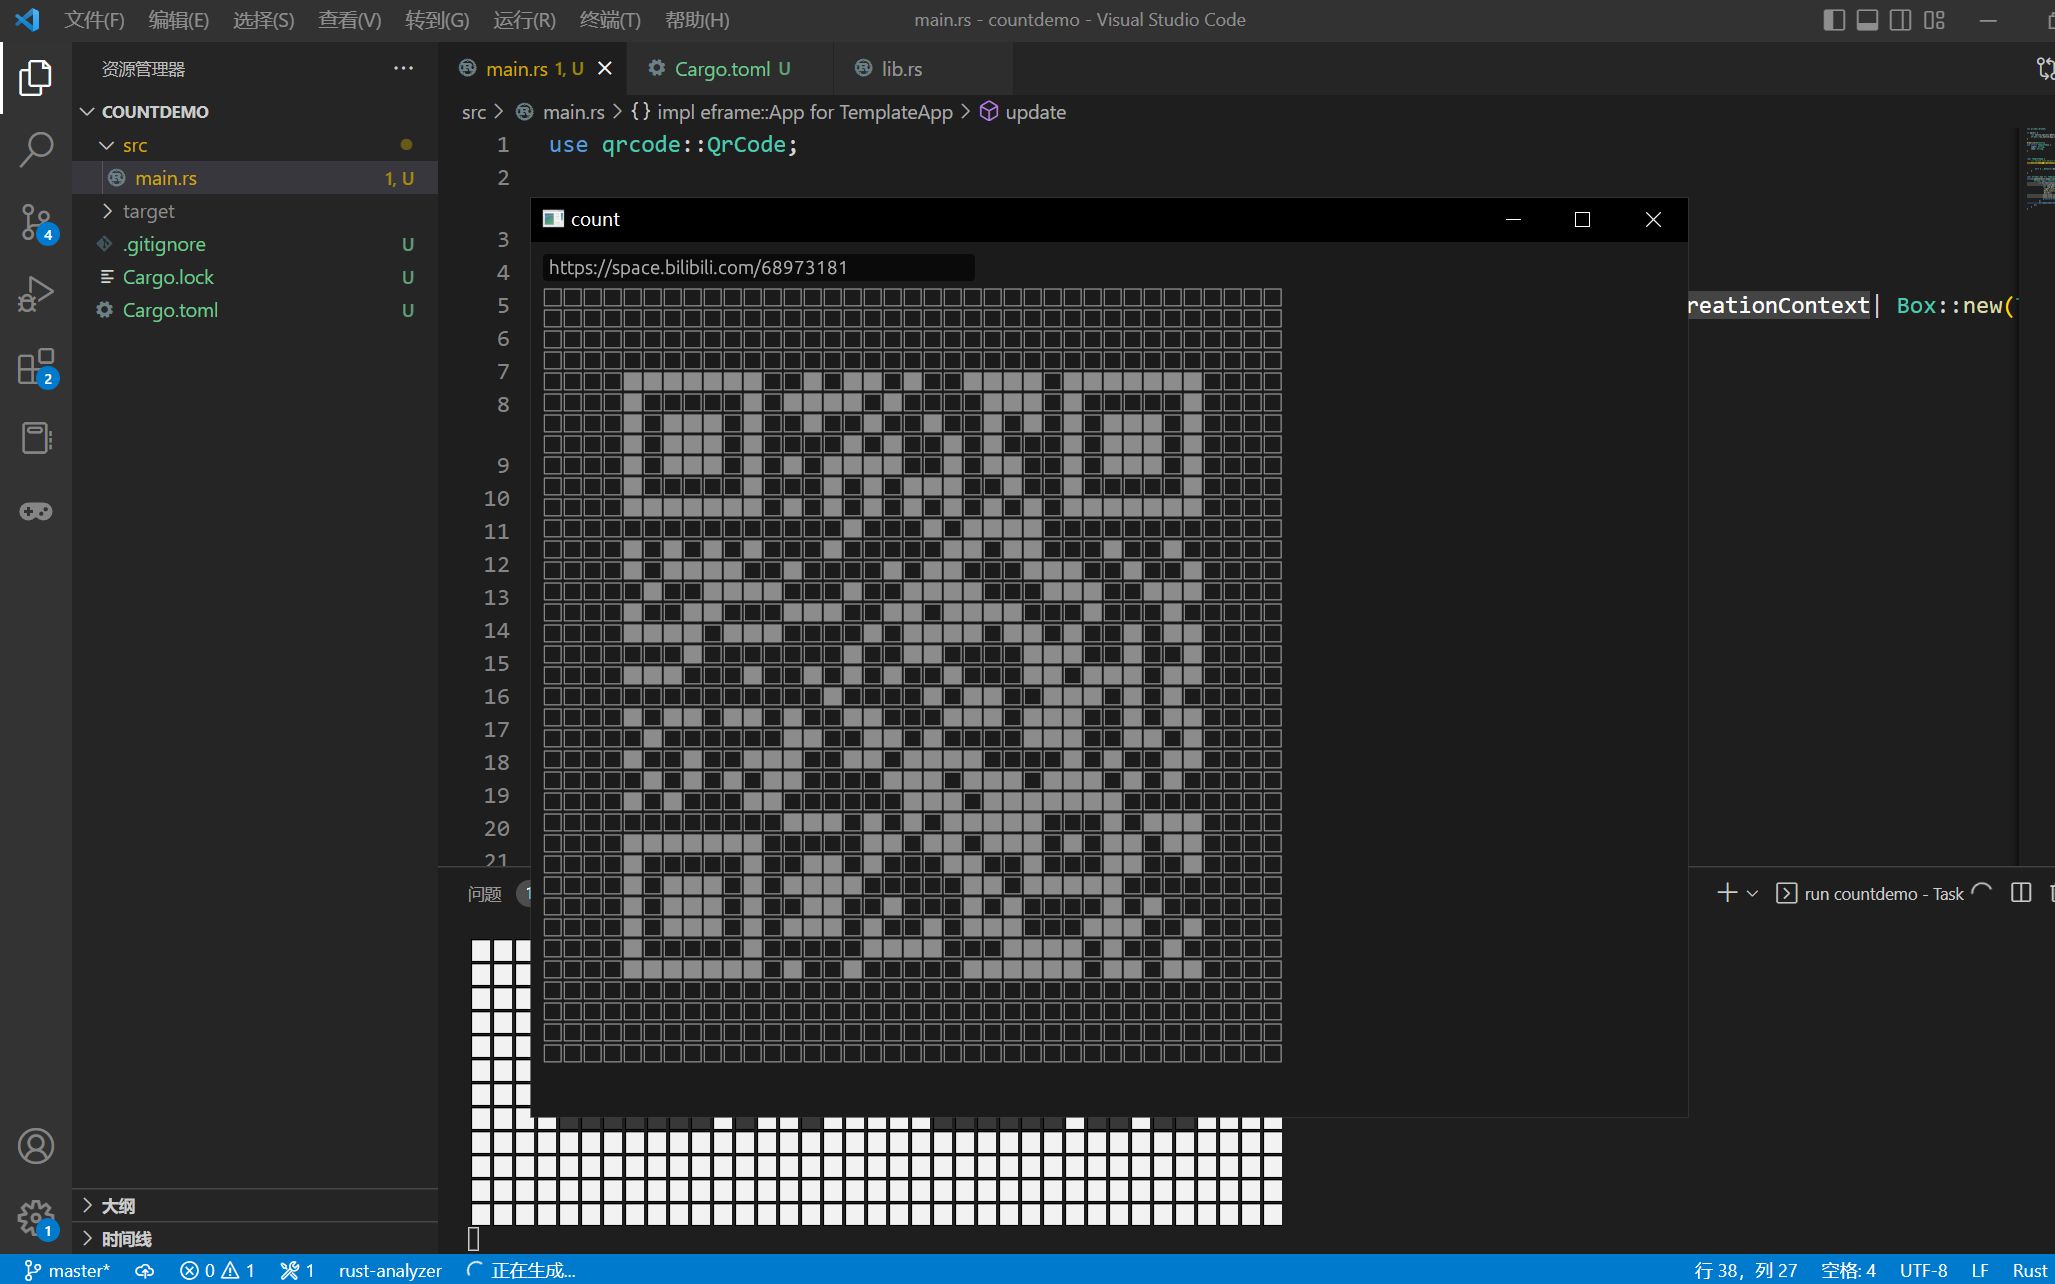Switch to the Cargo.toml editor tab
Viewport: 2055px width, 1284px height.
[x=731, y=68]
